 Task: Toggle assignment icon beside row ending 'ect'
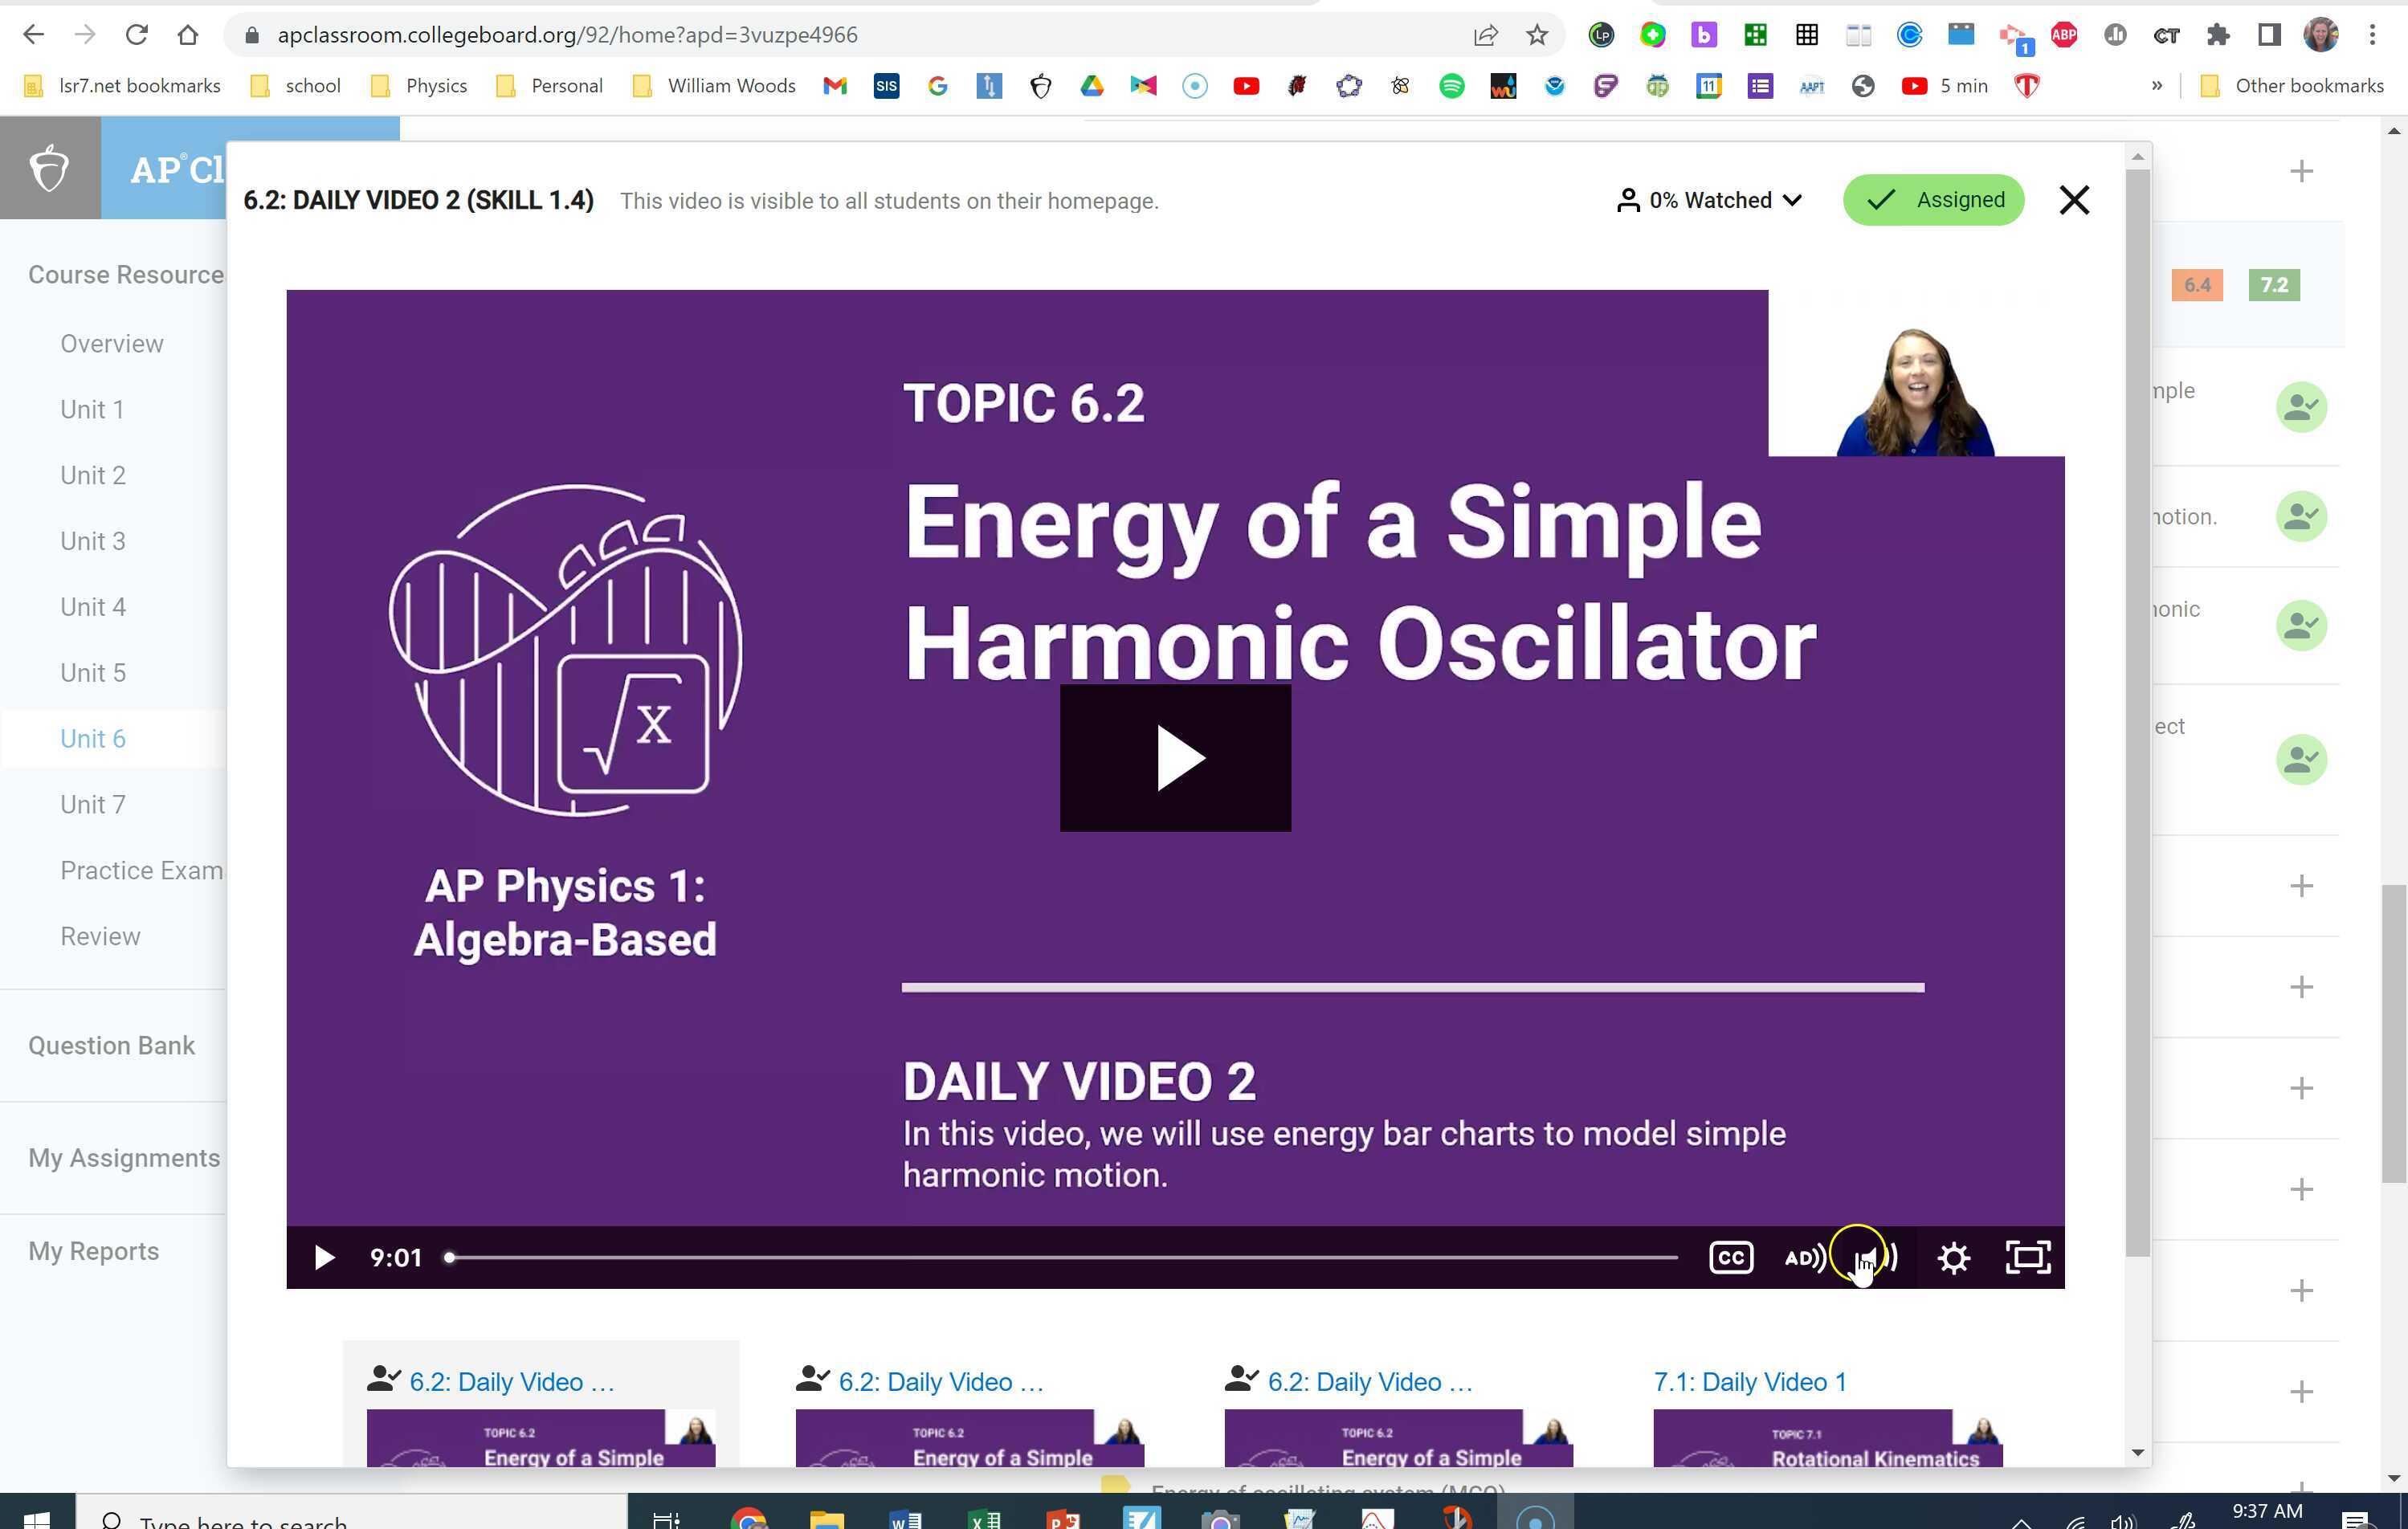[x=2301, y=759]
